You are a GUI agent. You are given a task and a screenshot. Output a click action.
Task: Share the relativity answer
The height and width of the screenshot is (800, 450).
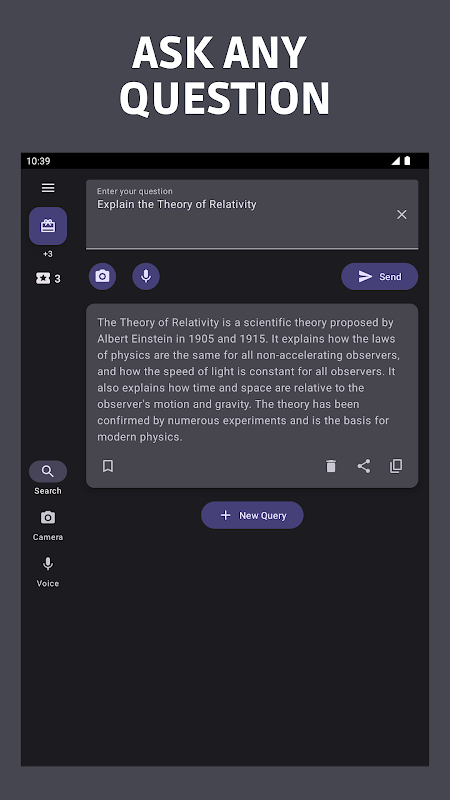coord(364,466)
